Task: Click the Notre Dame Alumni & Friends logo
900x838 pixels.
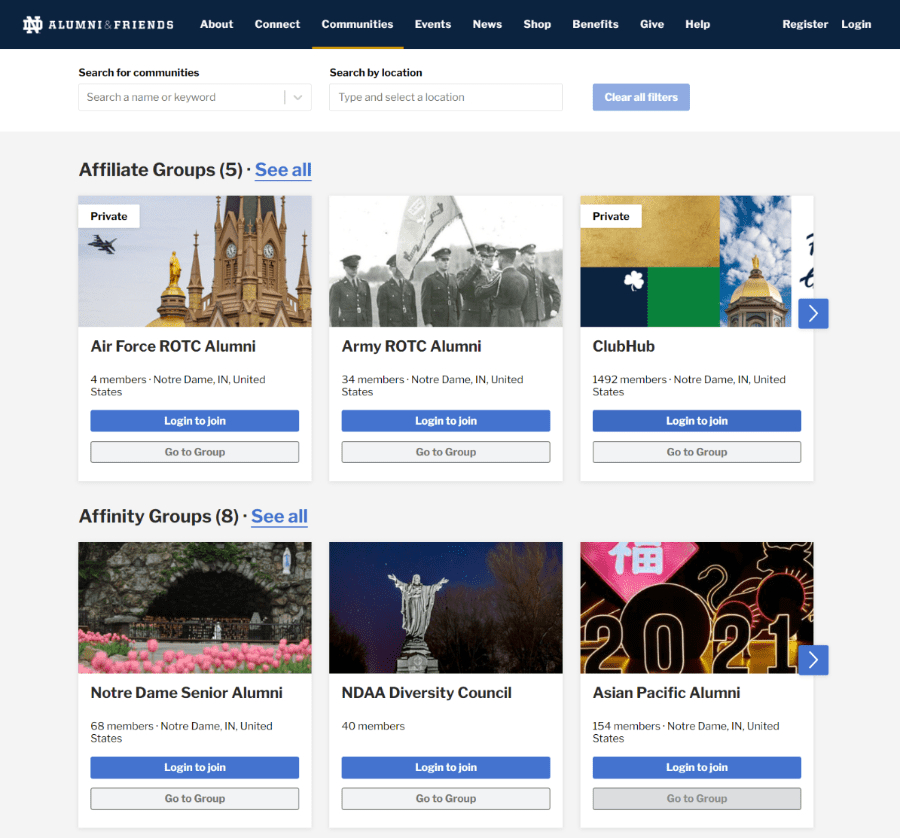Action: click(x=98, y=24)
